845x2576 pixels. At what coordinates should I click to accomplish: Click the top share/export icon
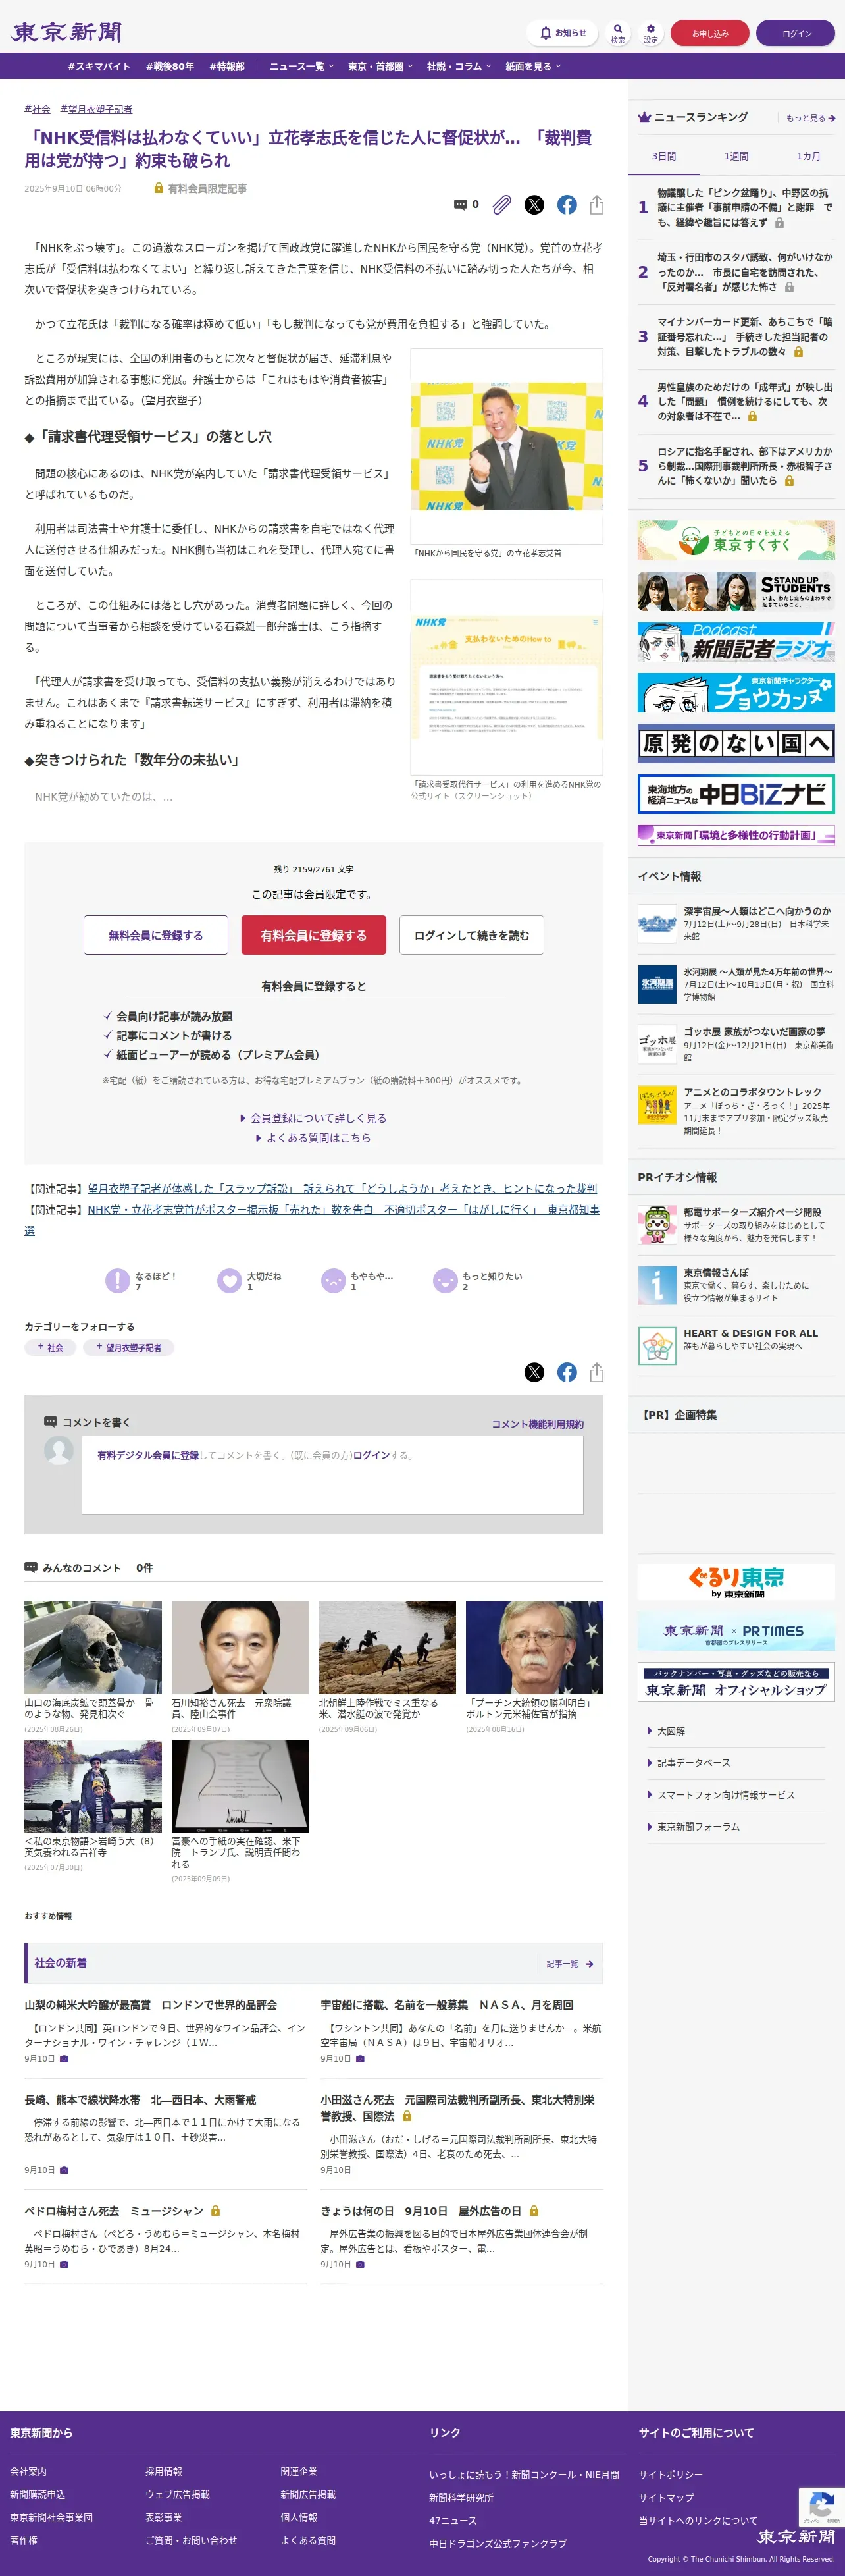point(597,204)
